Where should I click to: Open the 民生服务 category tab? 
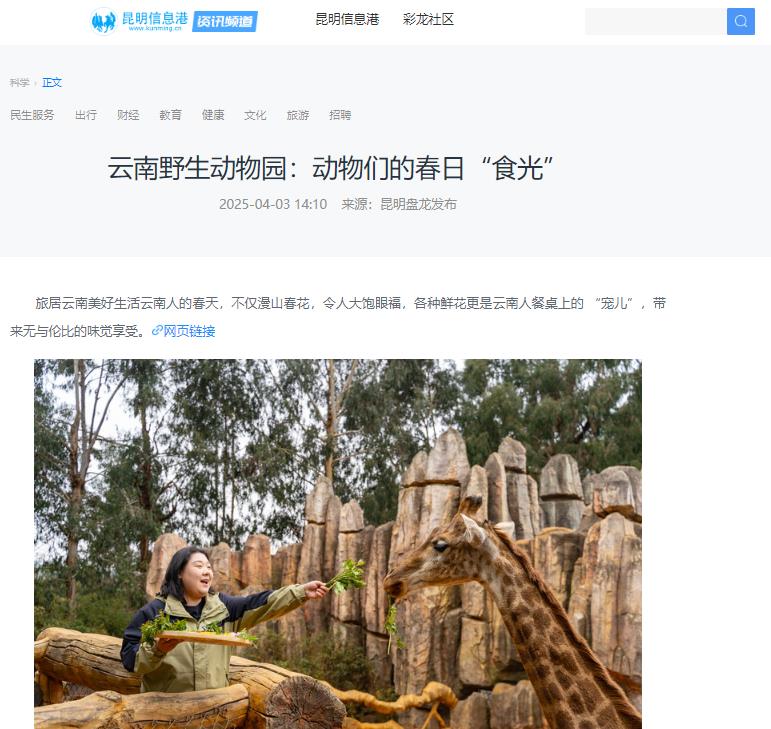(32, 115)
